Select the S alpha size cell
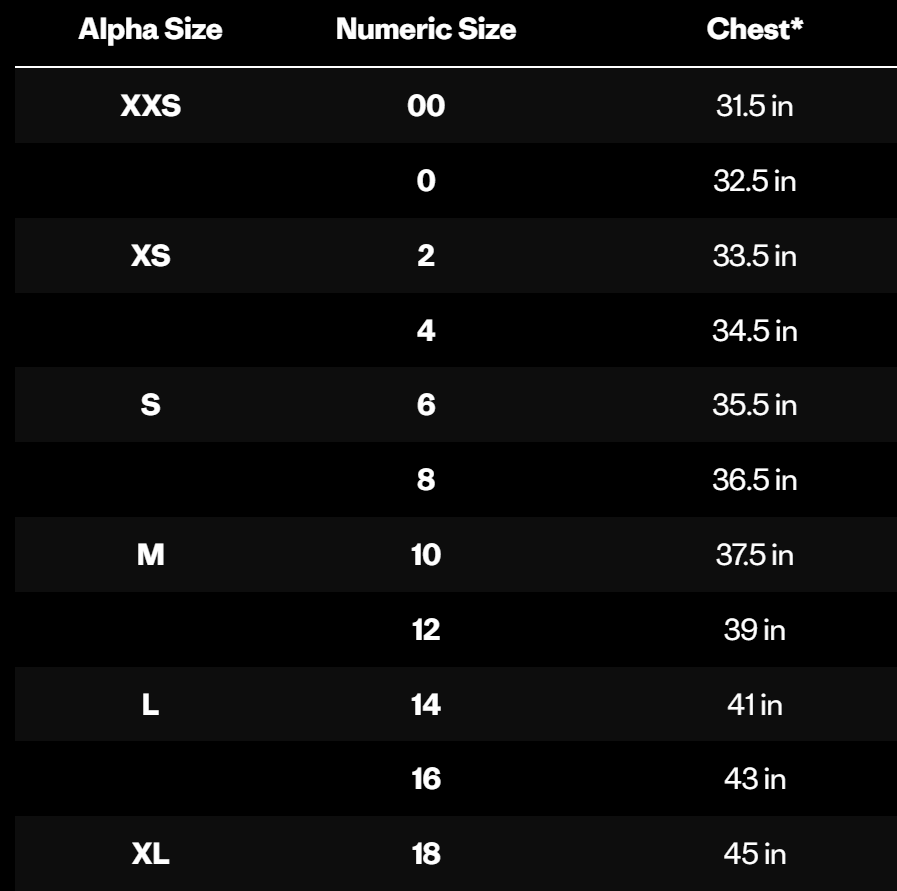This screenshot has height=891, width=897. point(150,405)
